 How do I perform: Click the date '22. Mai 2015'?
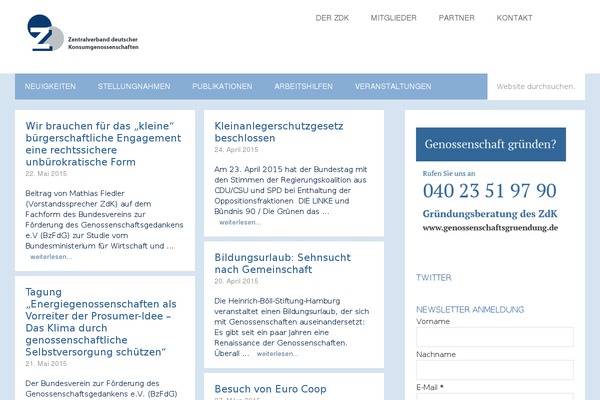point(46,174)
